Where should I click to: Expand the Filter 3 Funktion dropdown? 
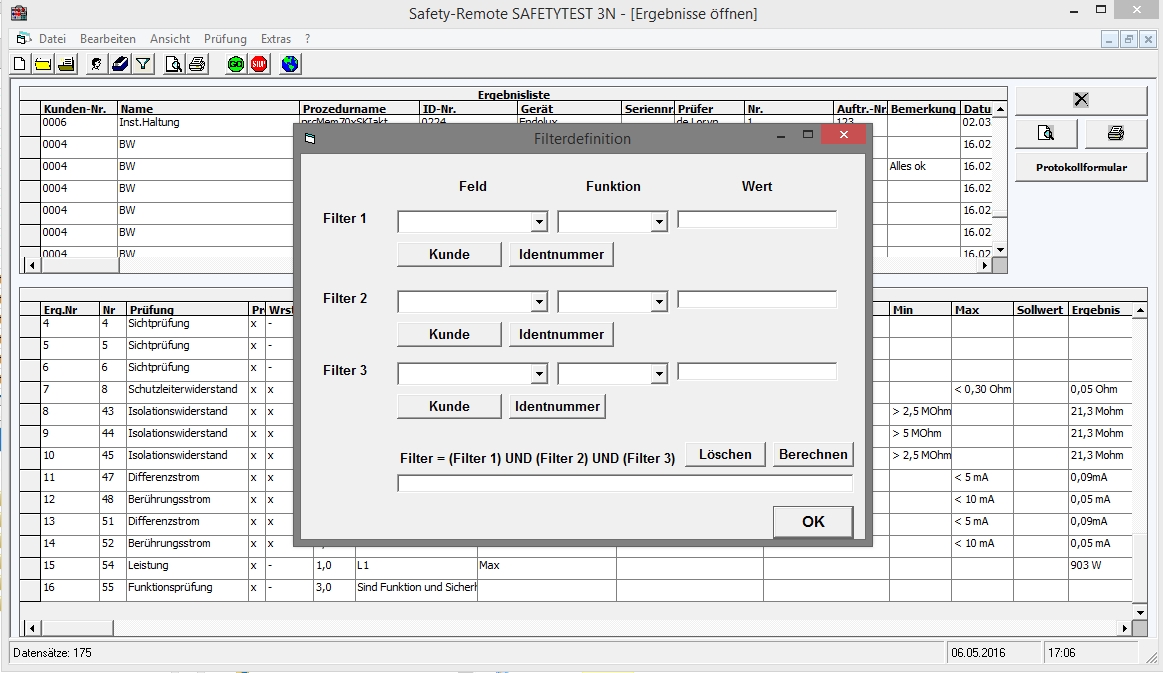point(659,374)
